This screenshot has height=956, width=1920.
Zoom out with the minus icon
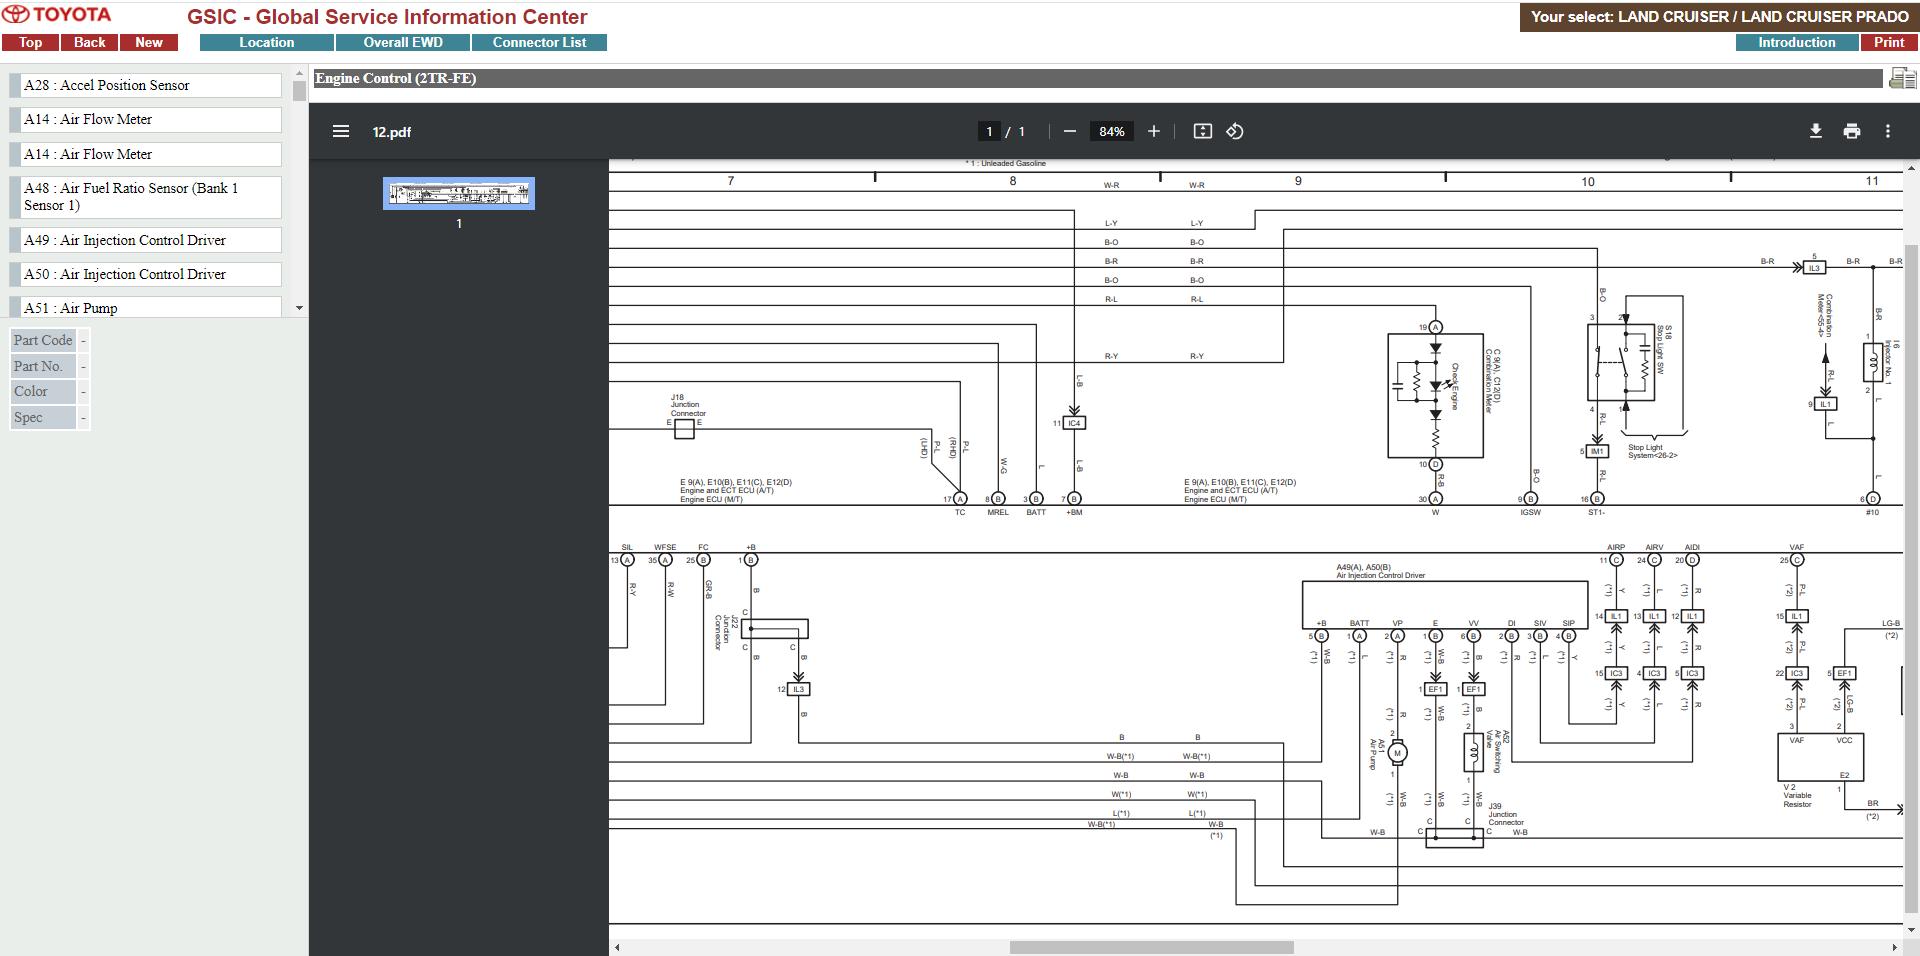click(x=1070, y=131)
